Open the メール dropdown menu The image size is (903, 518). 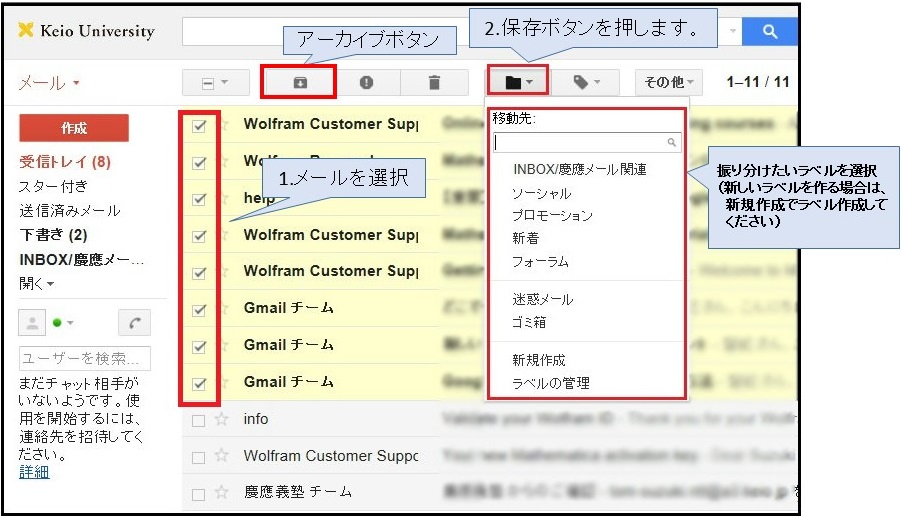point(49,83)
